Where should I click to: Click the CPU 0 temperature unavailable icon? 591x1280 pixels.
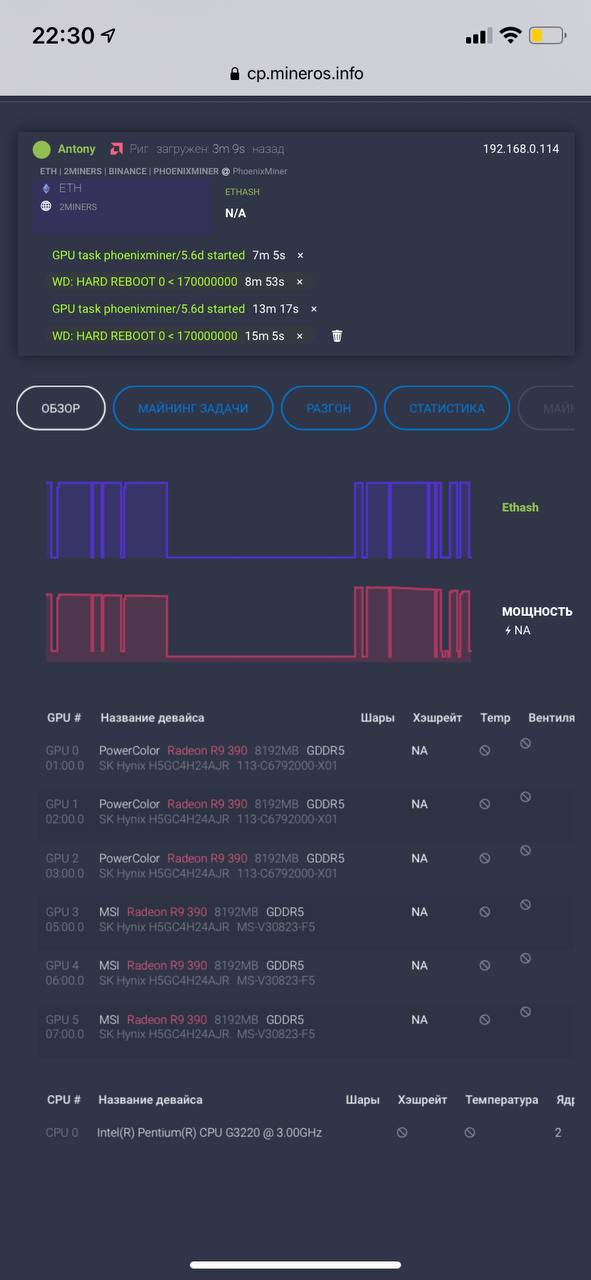coord(469,1133)
